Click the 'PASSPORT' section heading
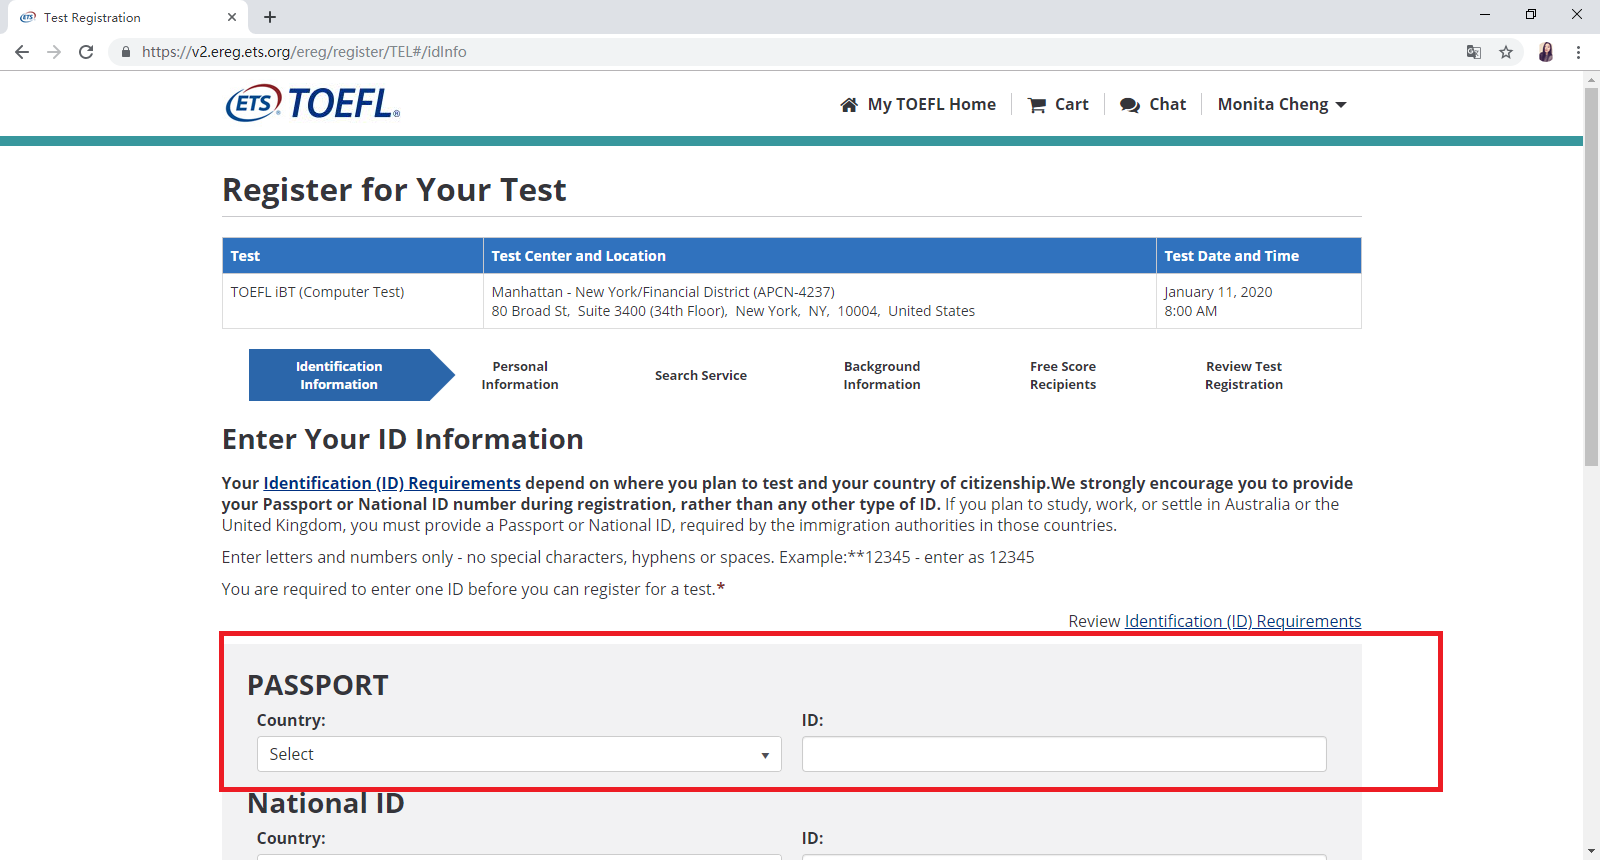 [318, 685]
